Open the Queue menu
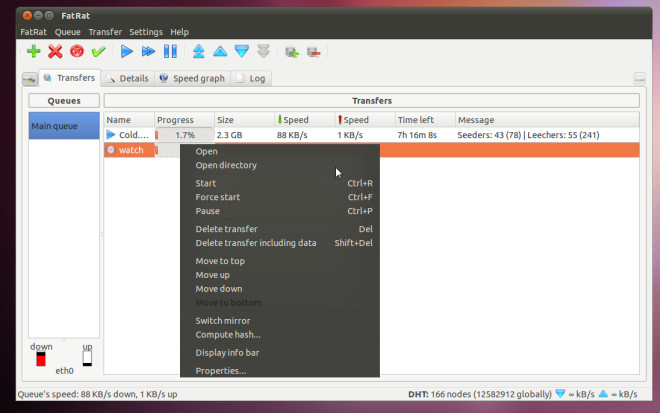 (67, 32)
